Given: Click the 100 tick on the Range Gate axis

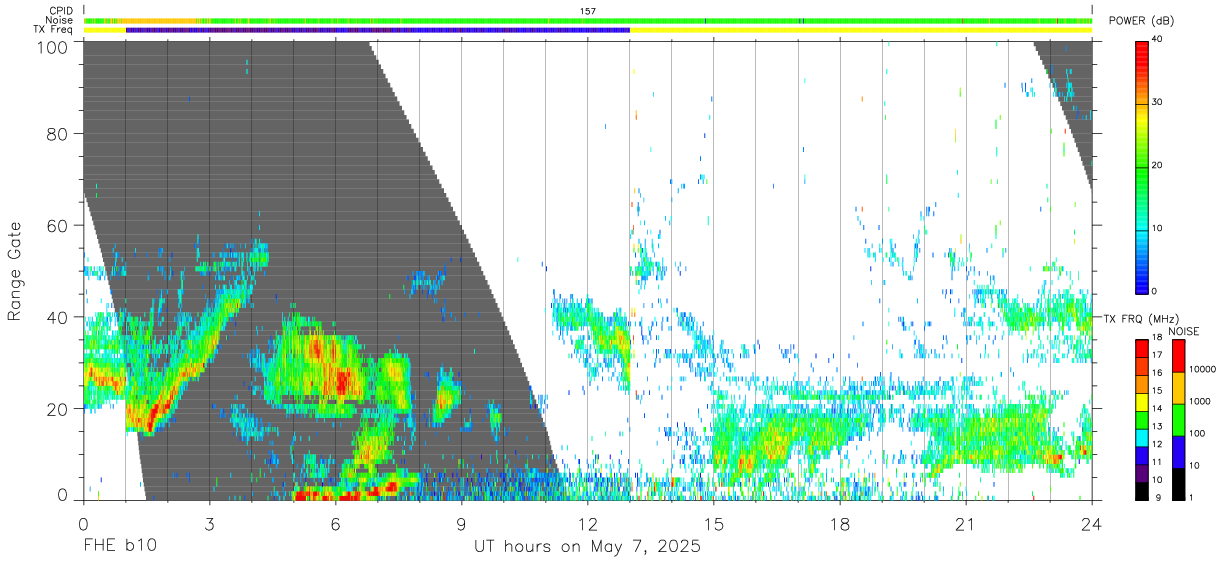Looking at the screenshot, I should (x=52, y=47).
